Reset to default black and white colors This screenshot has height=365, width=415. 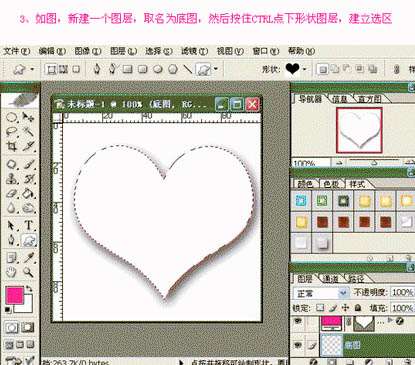pos(7,310)
